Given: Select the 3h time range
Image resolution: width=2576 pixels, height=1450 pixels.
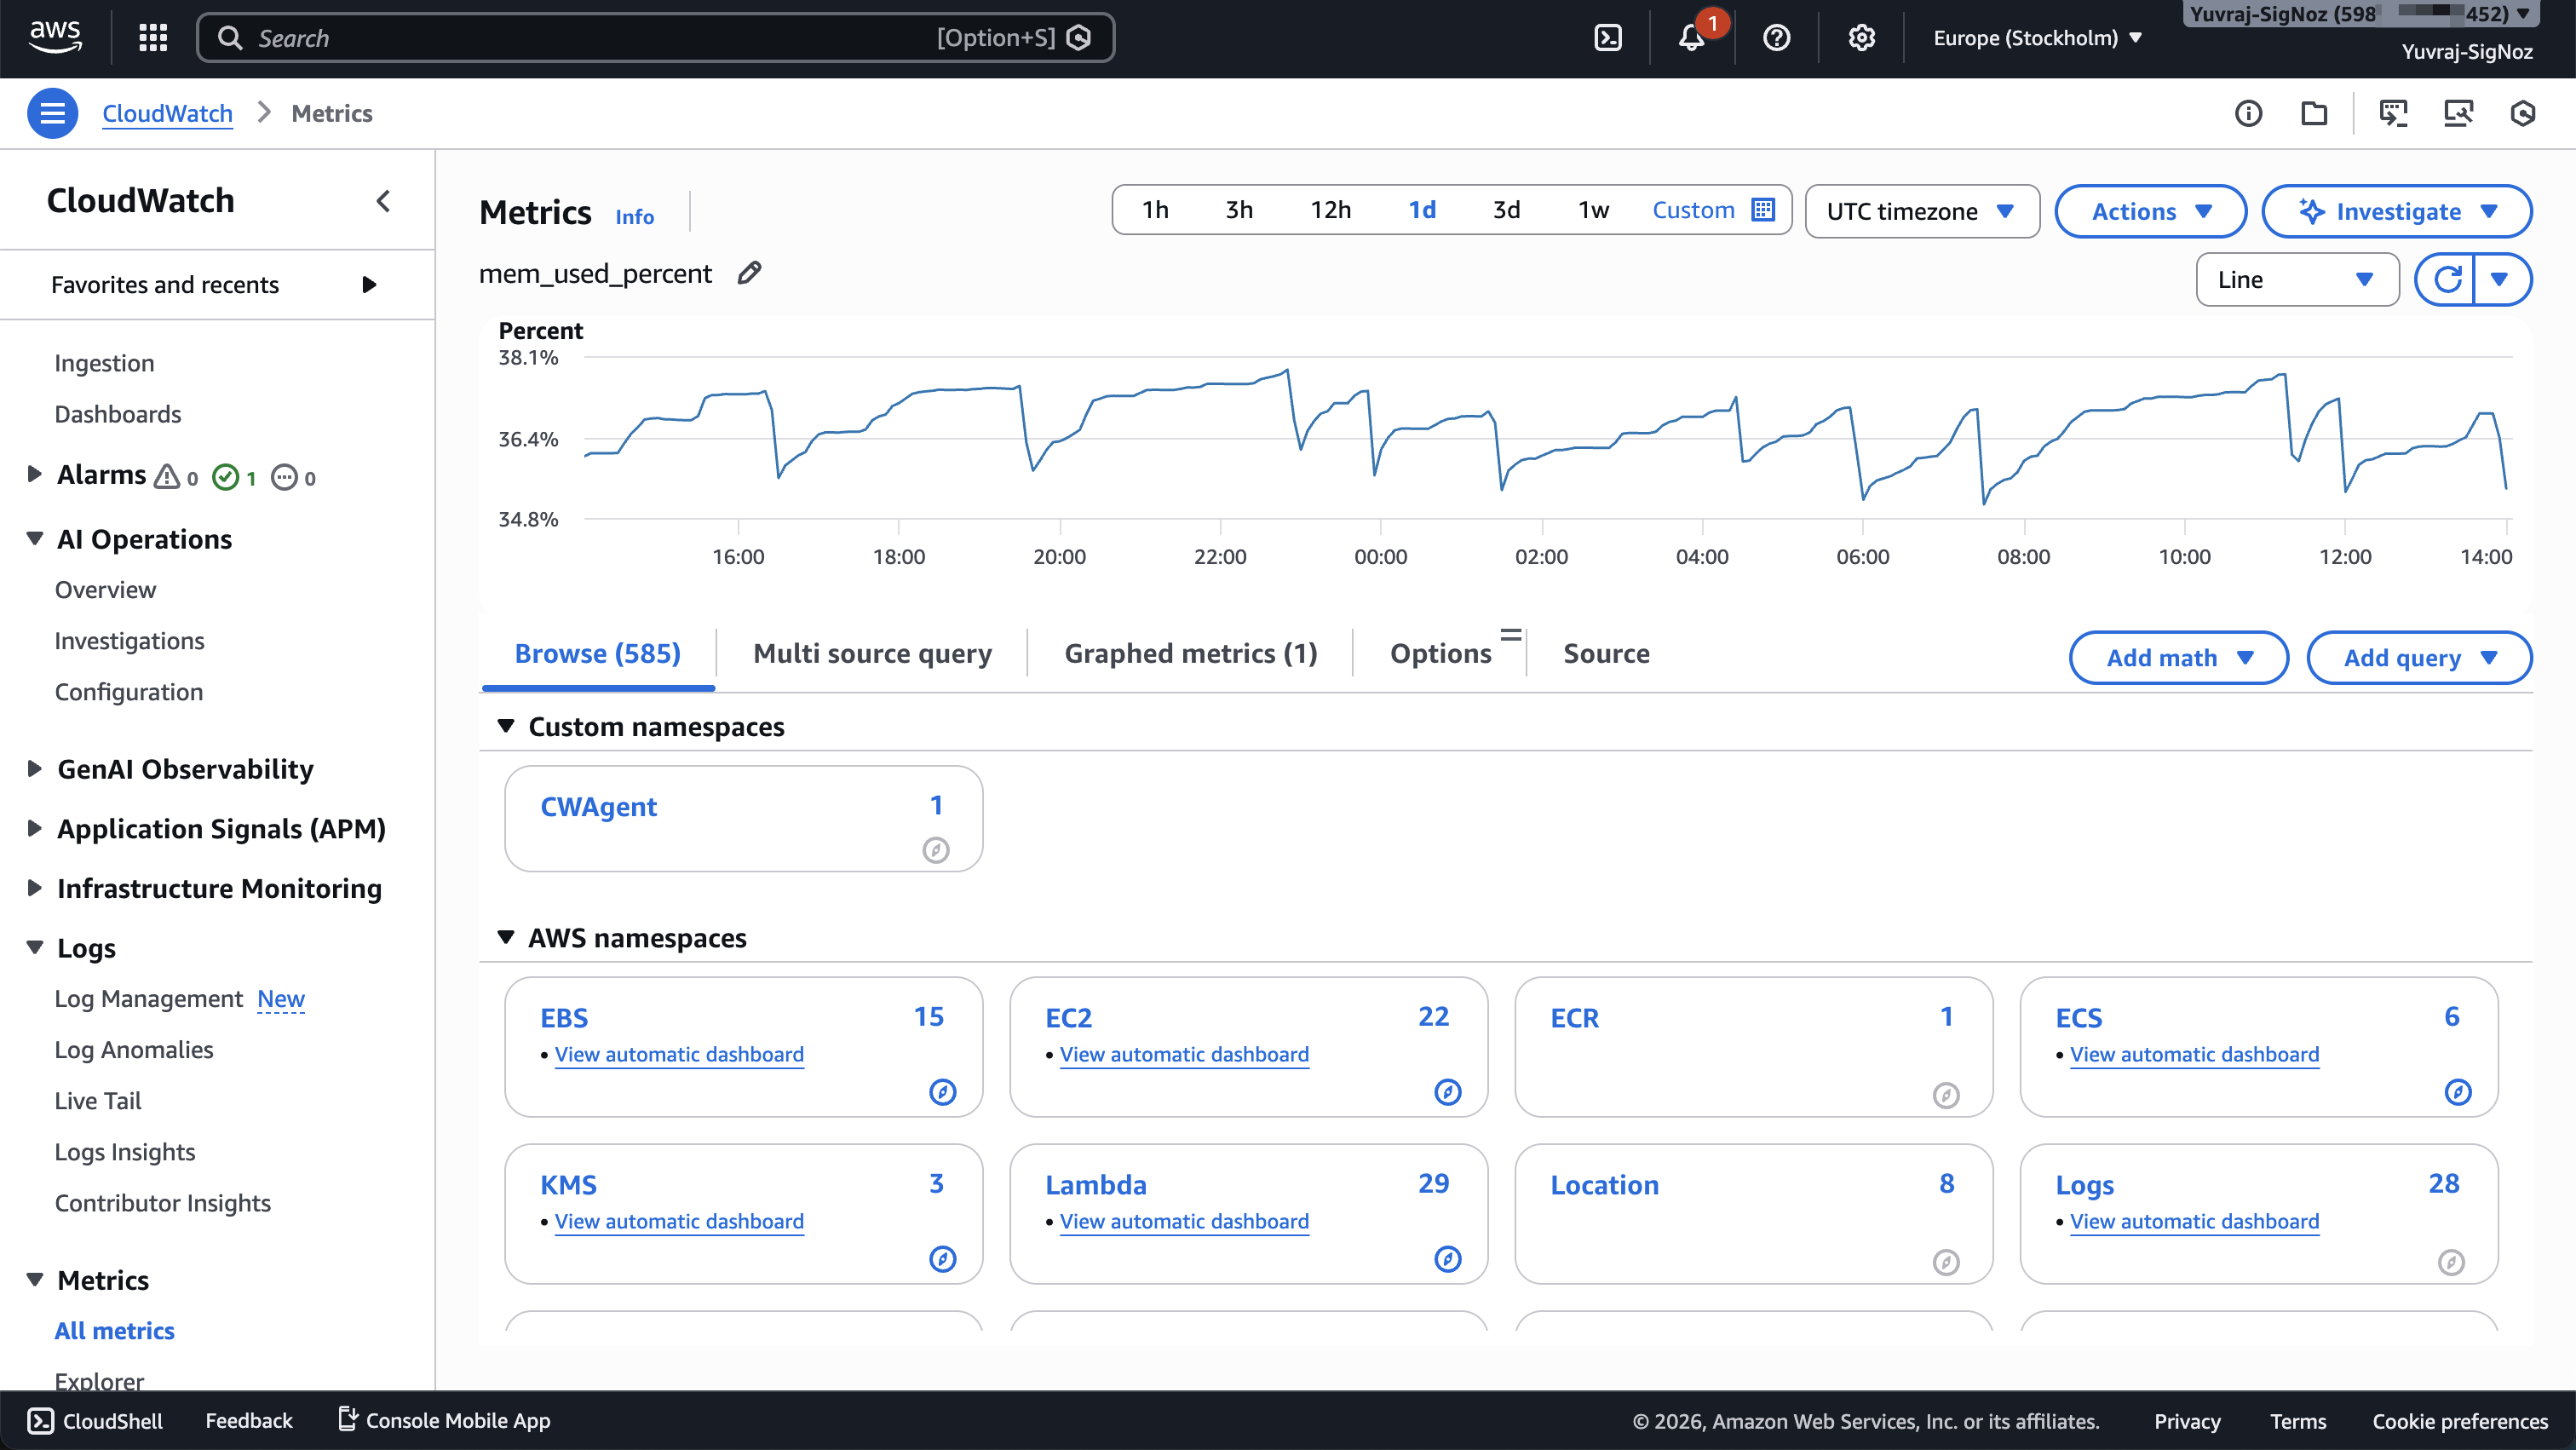Looking at the screenshot, I should point(1239,210).
